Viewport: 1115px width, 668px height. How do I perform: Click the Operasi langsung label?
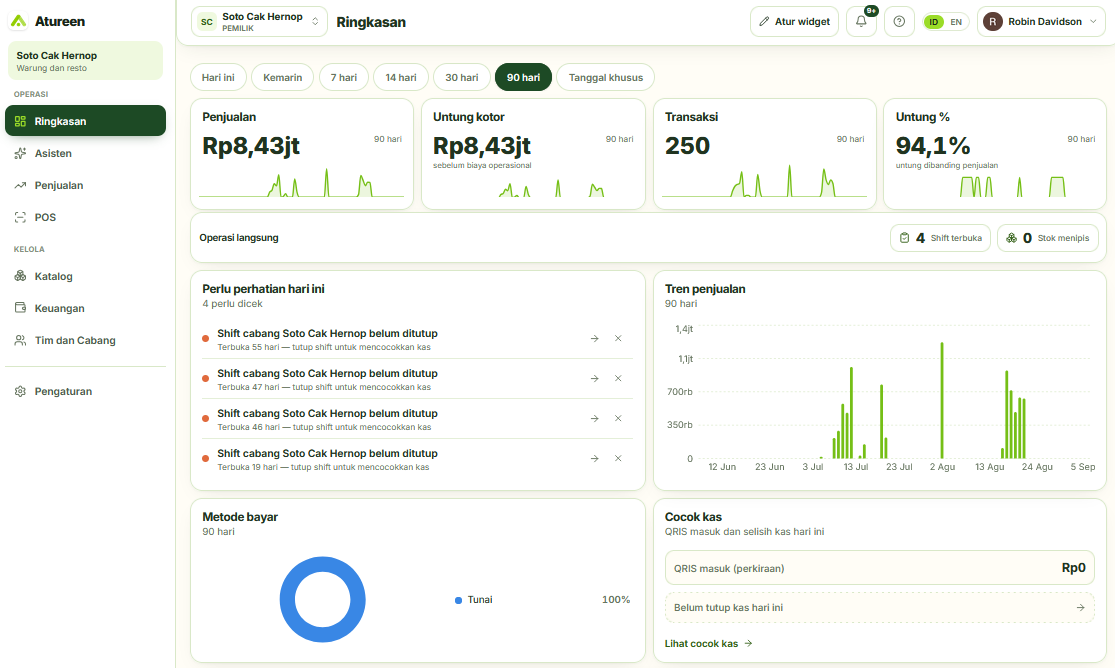pos(239,238)
